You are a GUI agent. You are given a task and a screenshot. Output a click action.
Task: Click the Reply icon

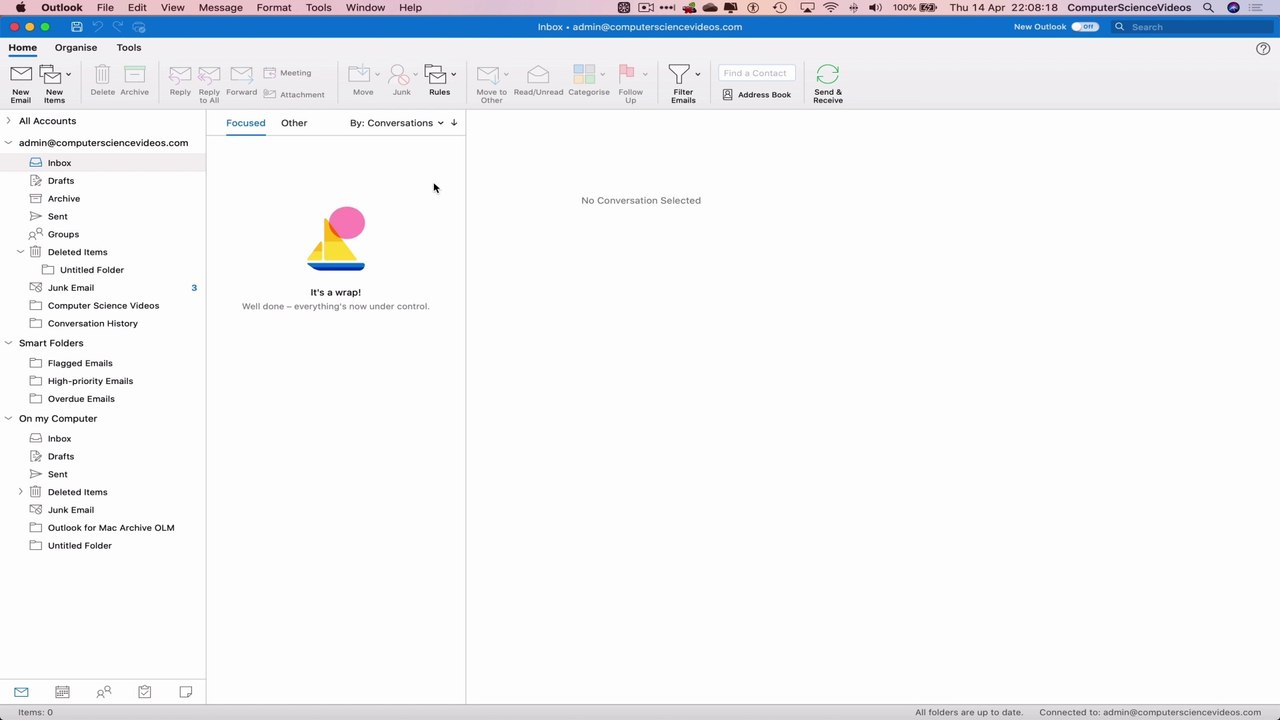[x=180, y=75]
